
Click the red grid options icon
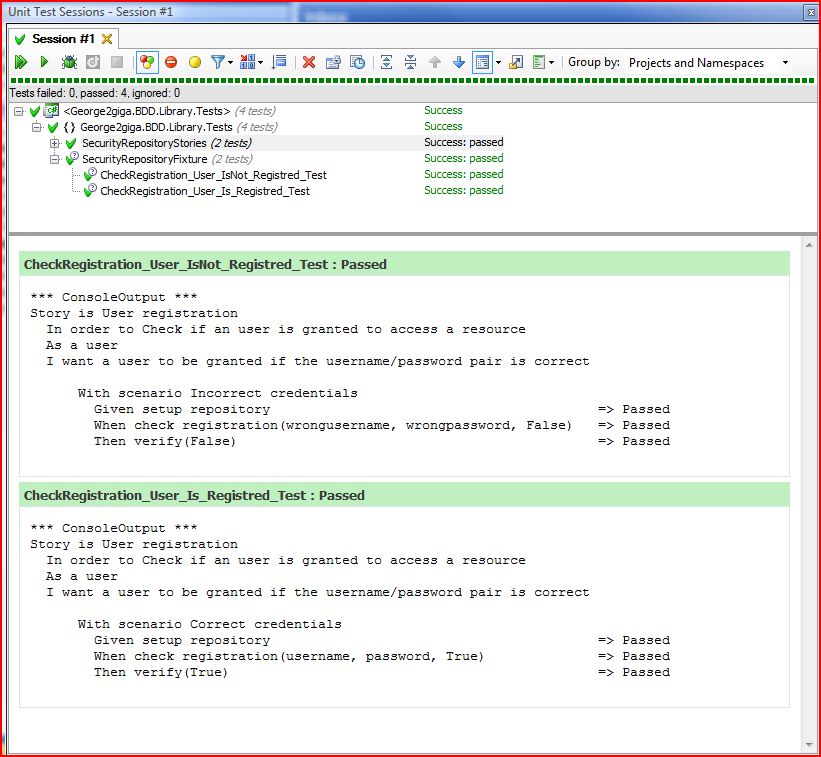pyautogui.click(x=247, y=62)
